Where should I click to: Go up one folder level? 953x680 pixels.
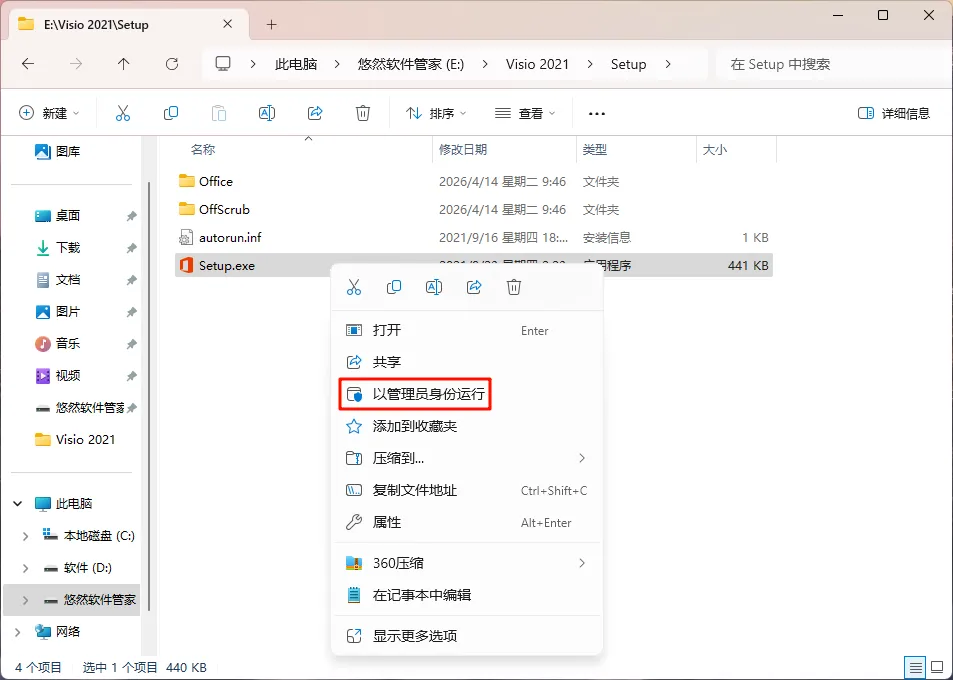124,64
